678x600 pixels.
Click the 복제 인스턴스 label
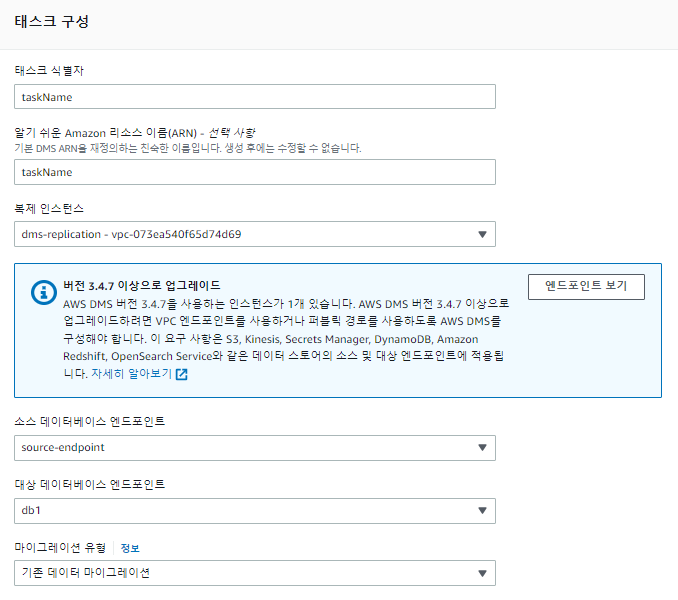pos(49,209)
